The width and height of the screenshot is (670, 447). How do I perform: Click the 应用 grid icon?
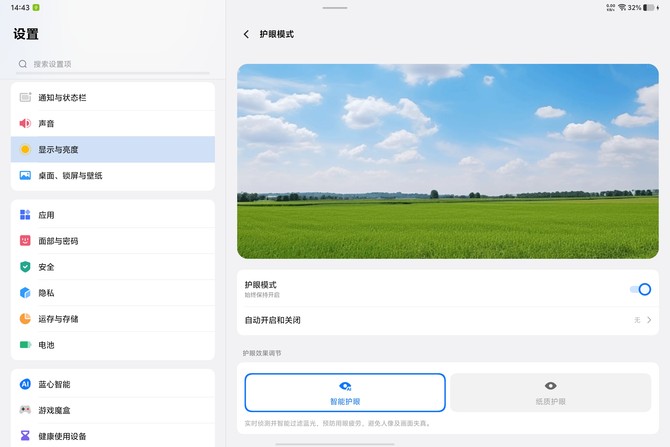pyautogui.click(x=25, y=215)
